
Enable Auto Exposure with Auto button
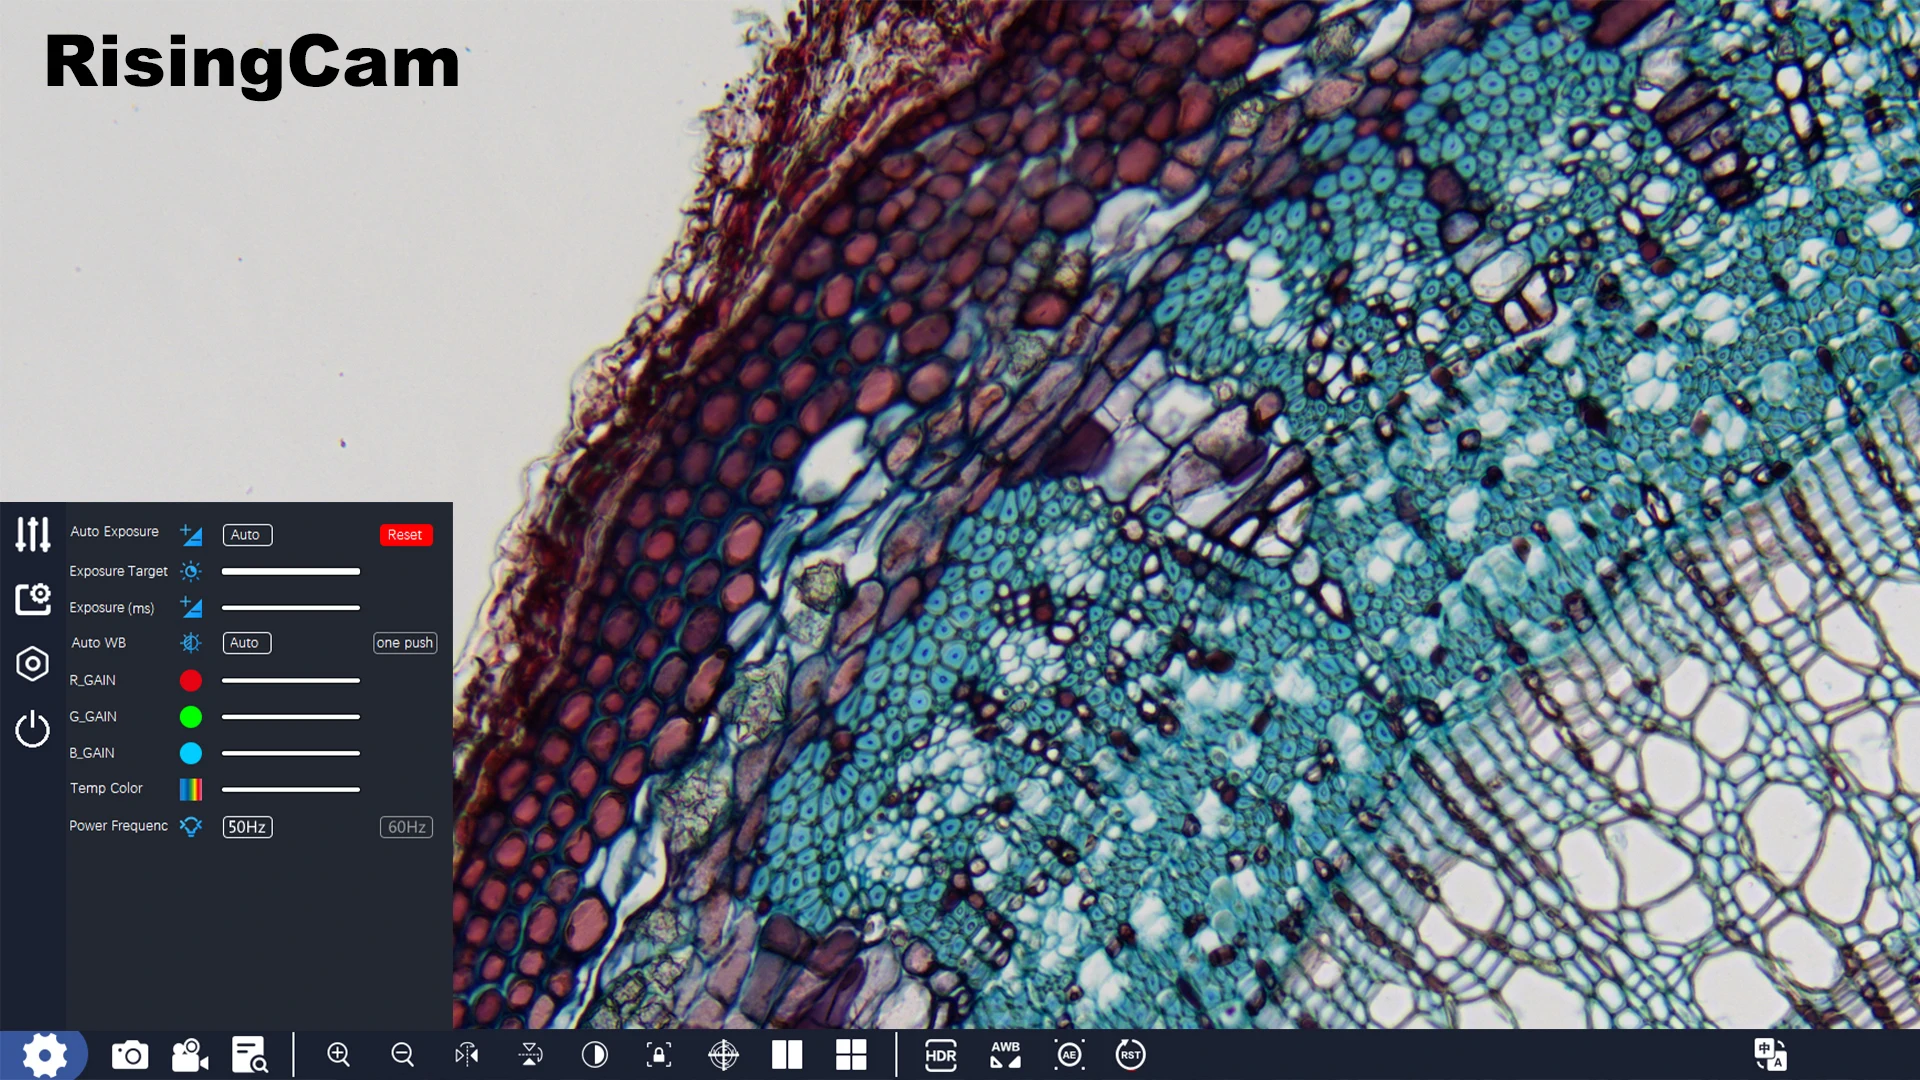pos(246,535)
